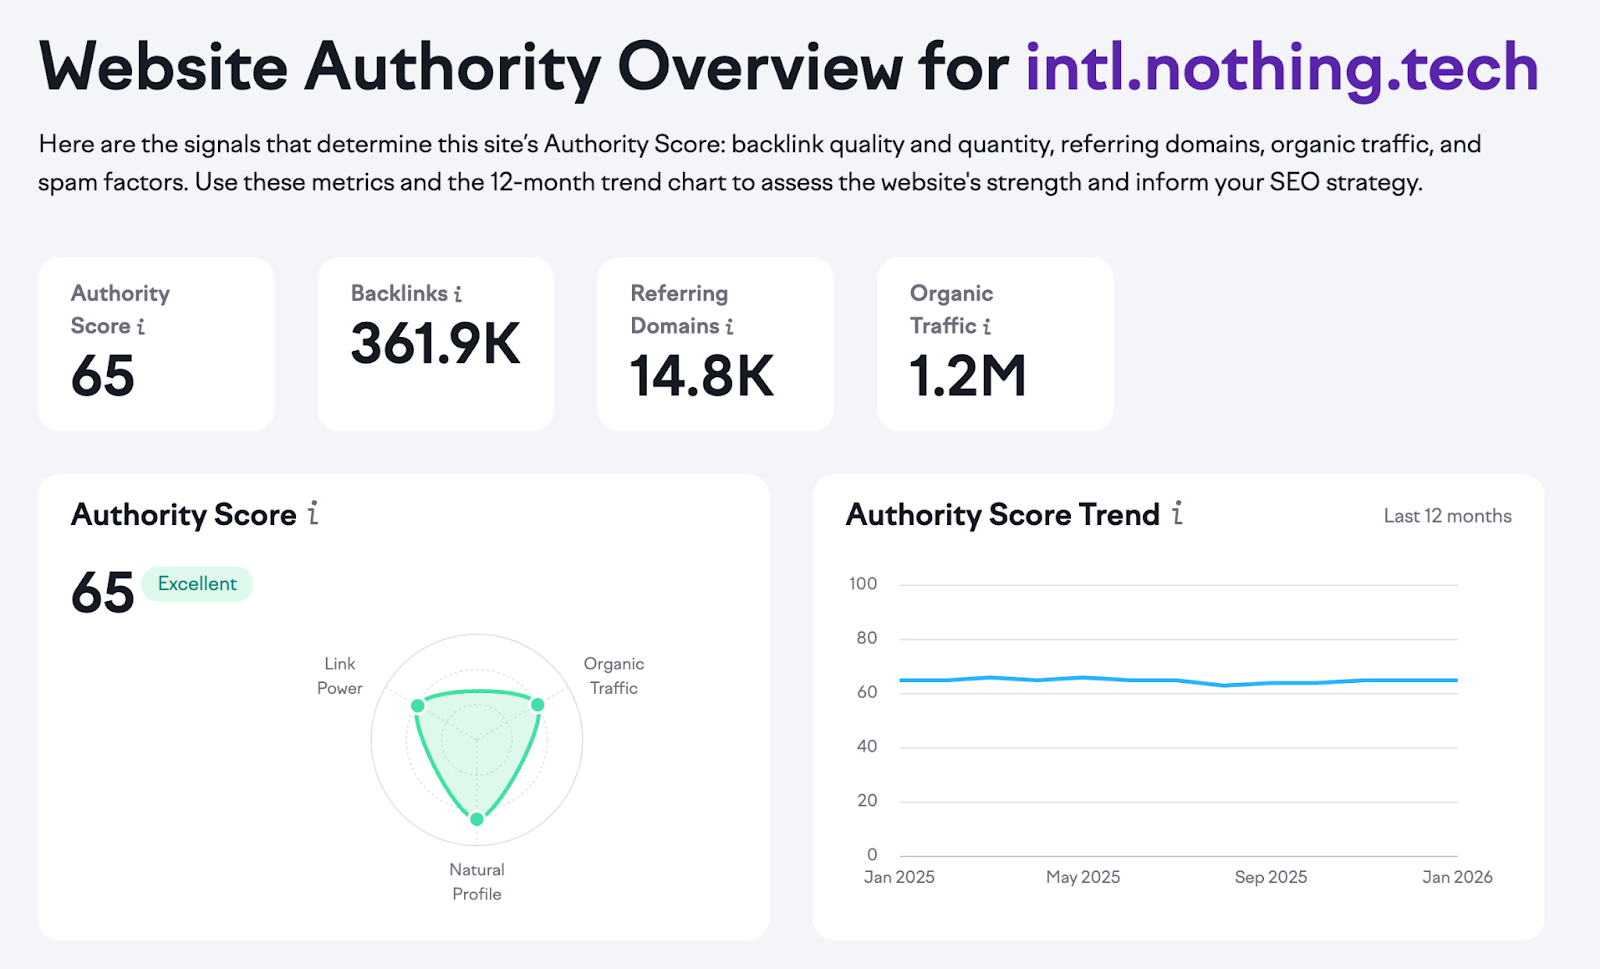This screenshot has height=969, width=1600.
Task: Click the 1.2M organic traffic value
Action: pyautogui.click(x=968, y=377)
